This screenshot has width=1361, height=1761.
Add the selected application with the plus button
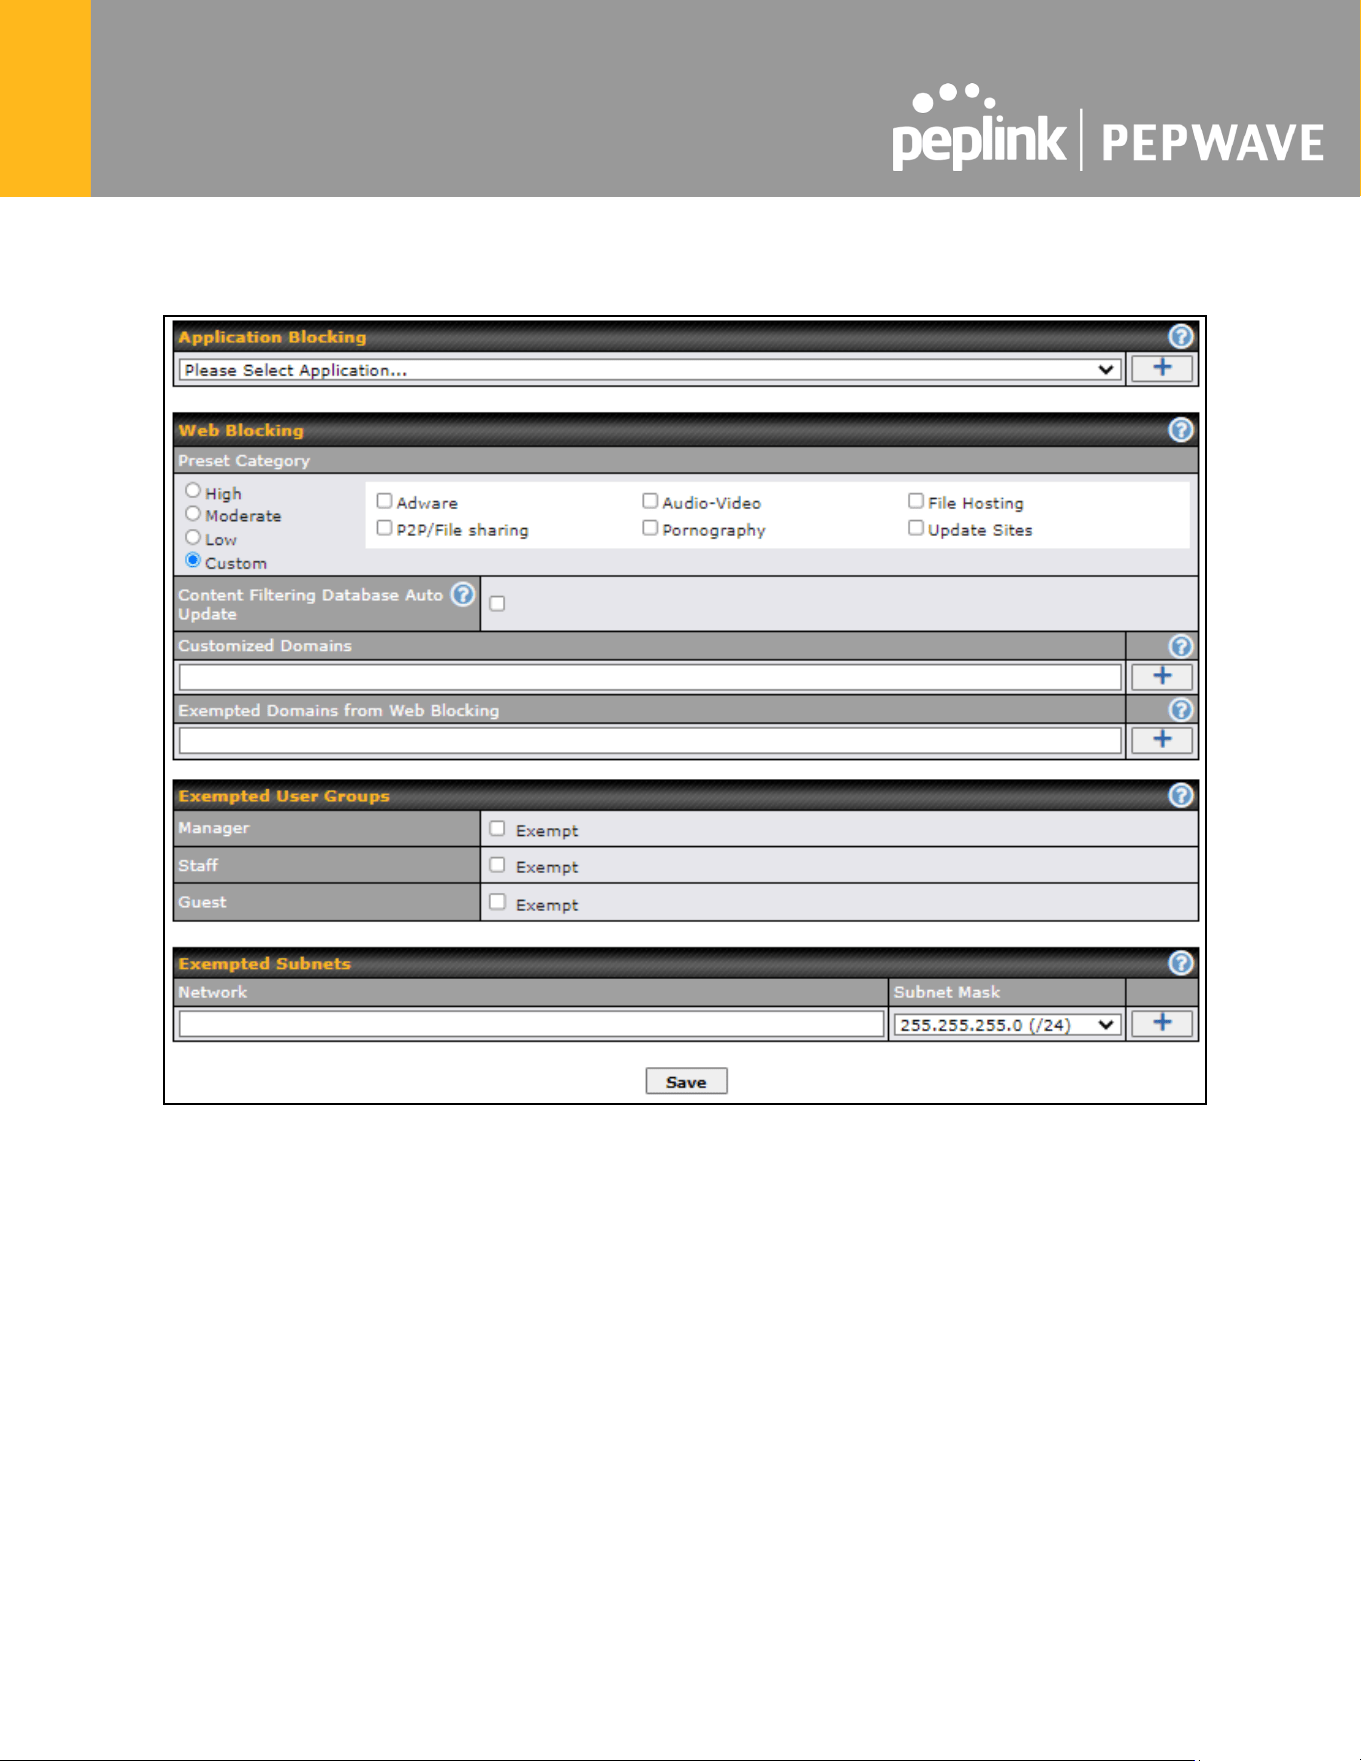(1162, 368)
